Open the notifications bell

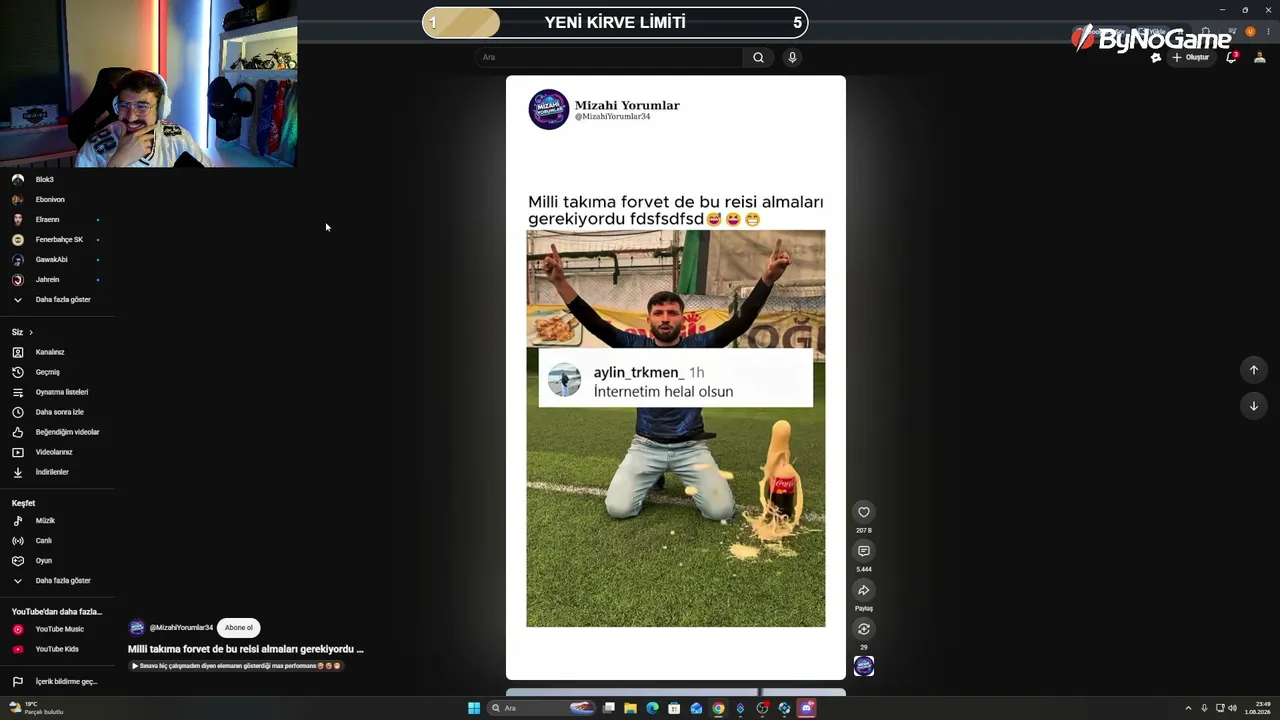coord(1232,57)
